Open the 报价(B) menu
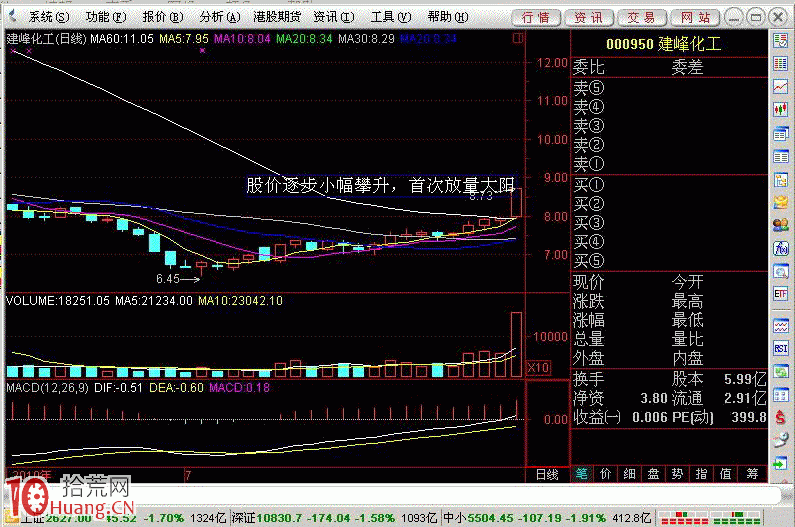The width and height of the screenshot is (795, 527). 163,17
